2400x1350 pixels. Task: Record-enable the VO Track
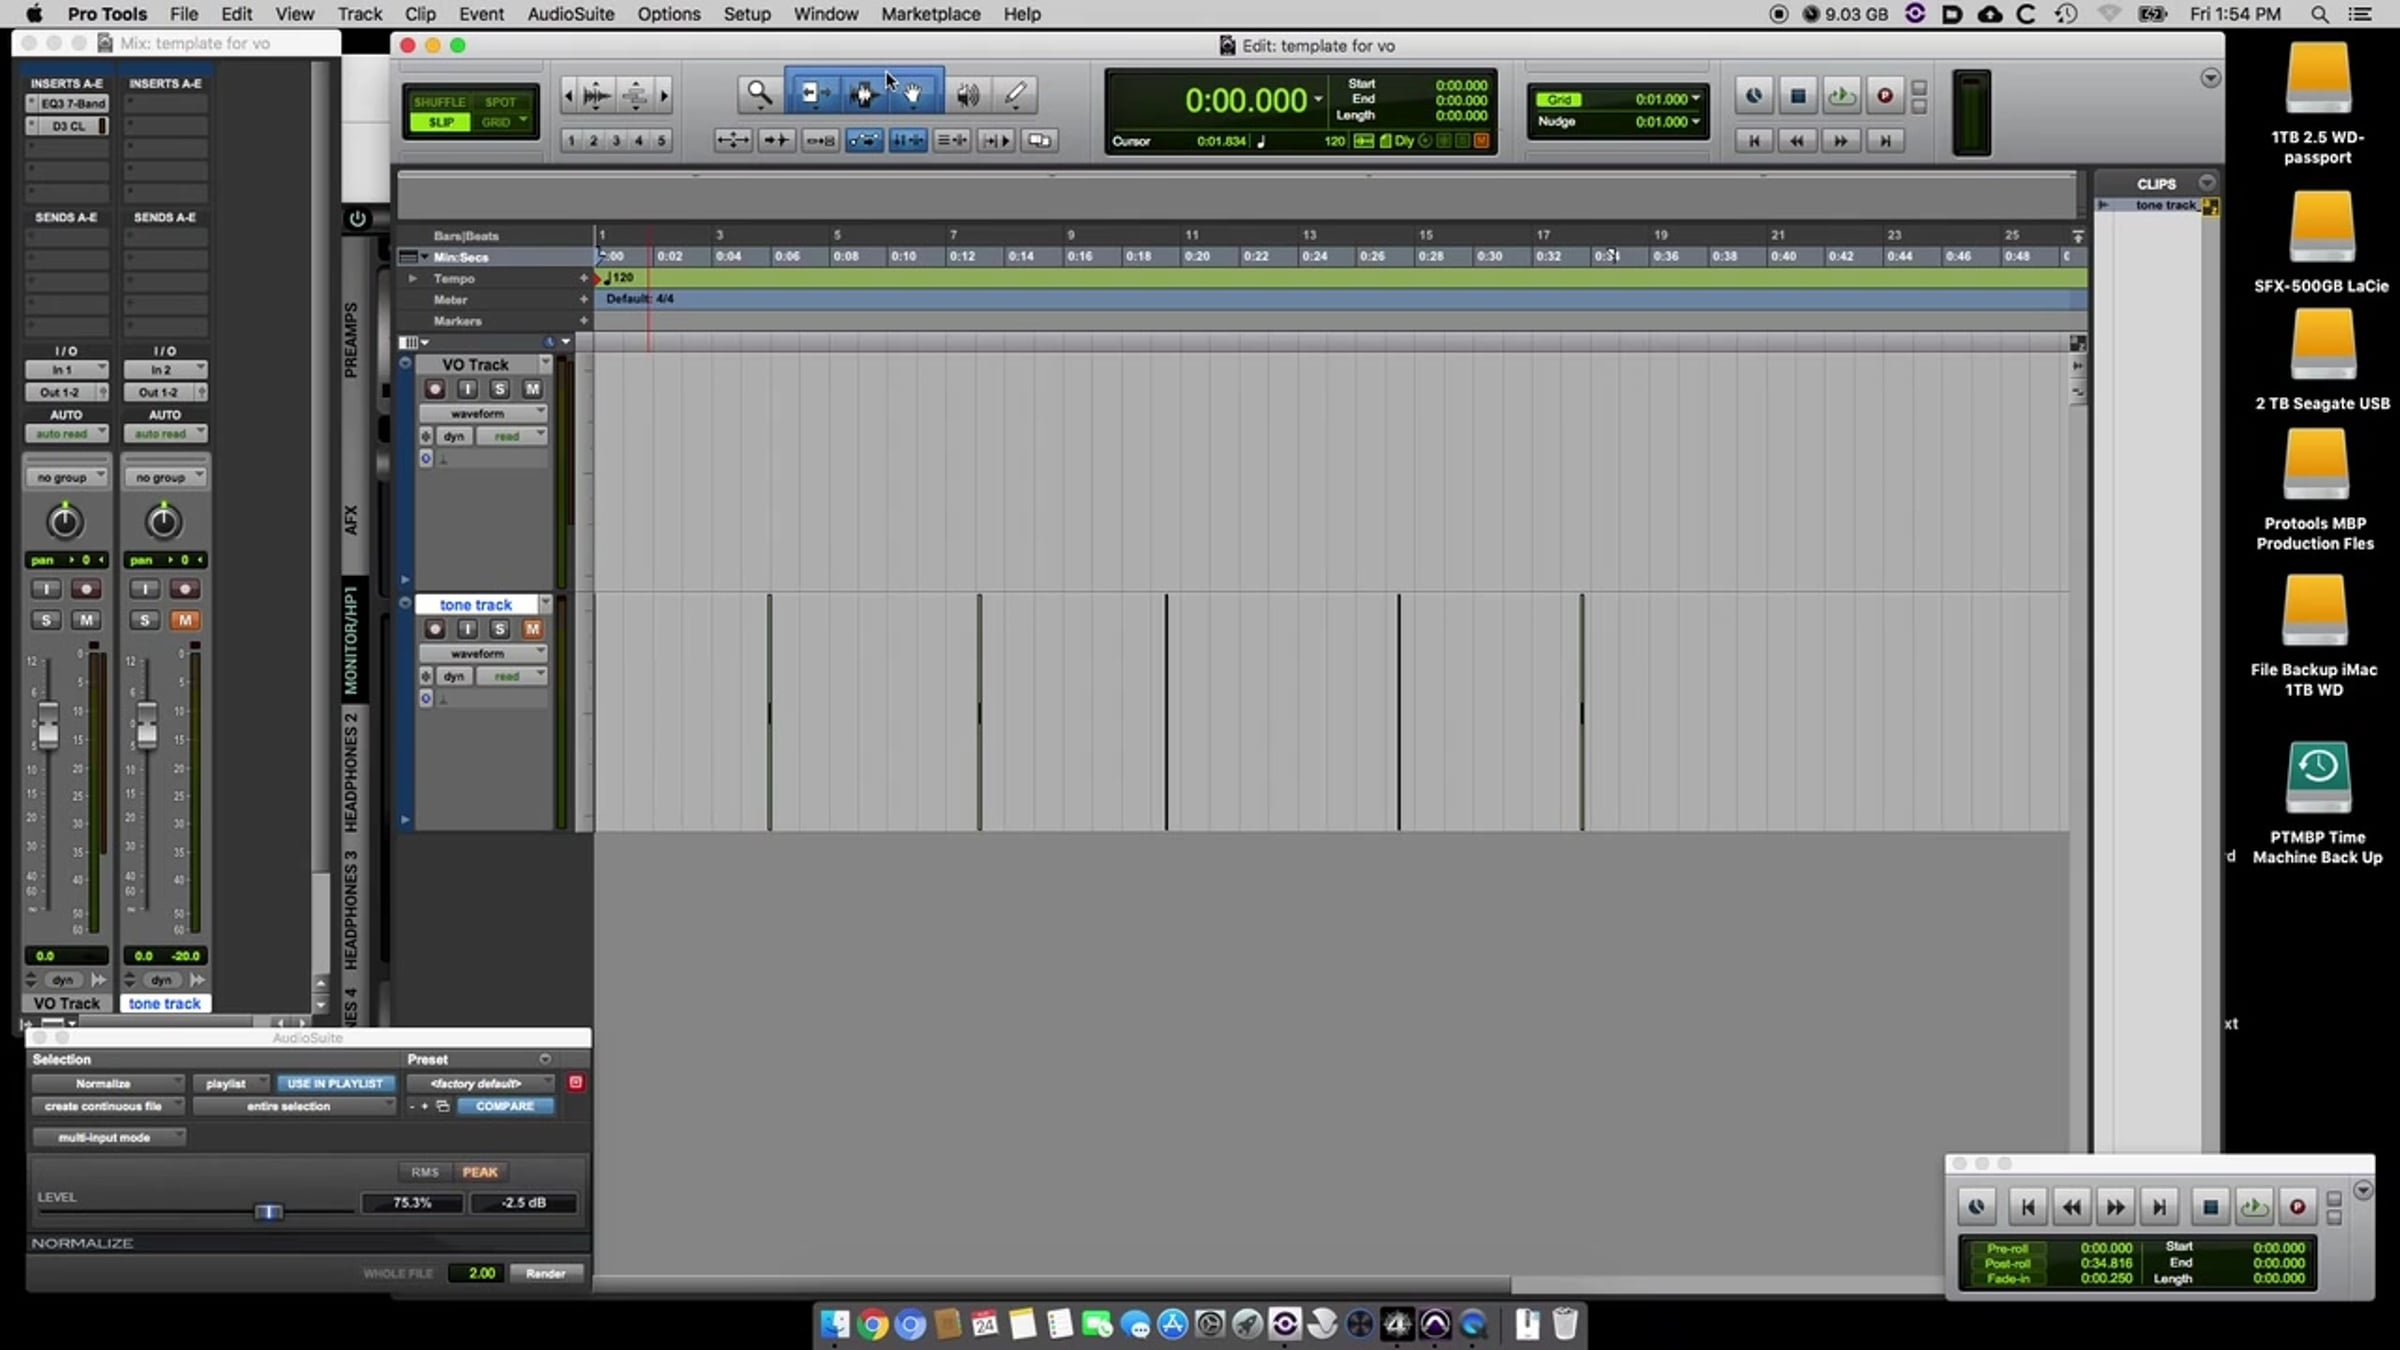(434, 389)
